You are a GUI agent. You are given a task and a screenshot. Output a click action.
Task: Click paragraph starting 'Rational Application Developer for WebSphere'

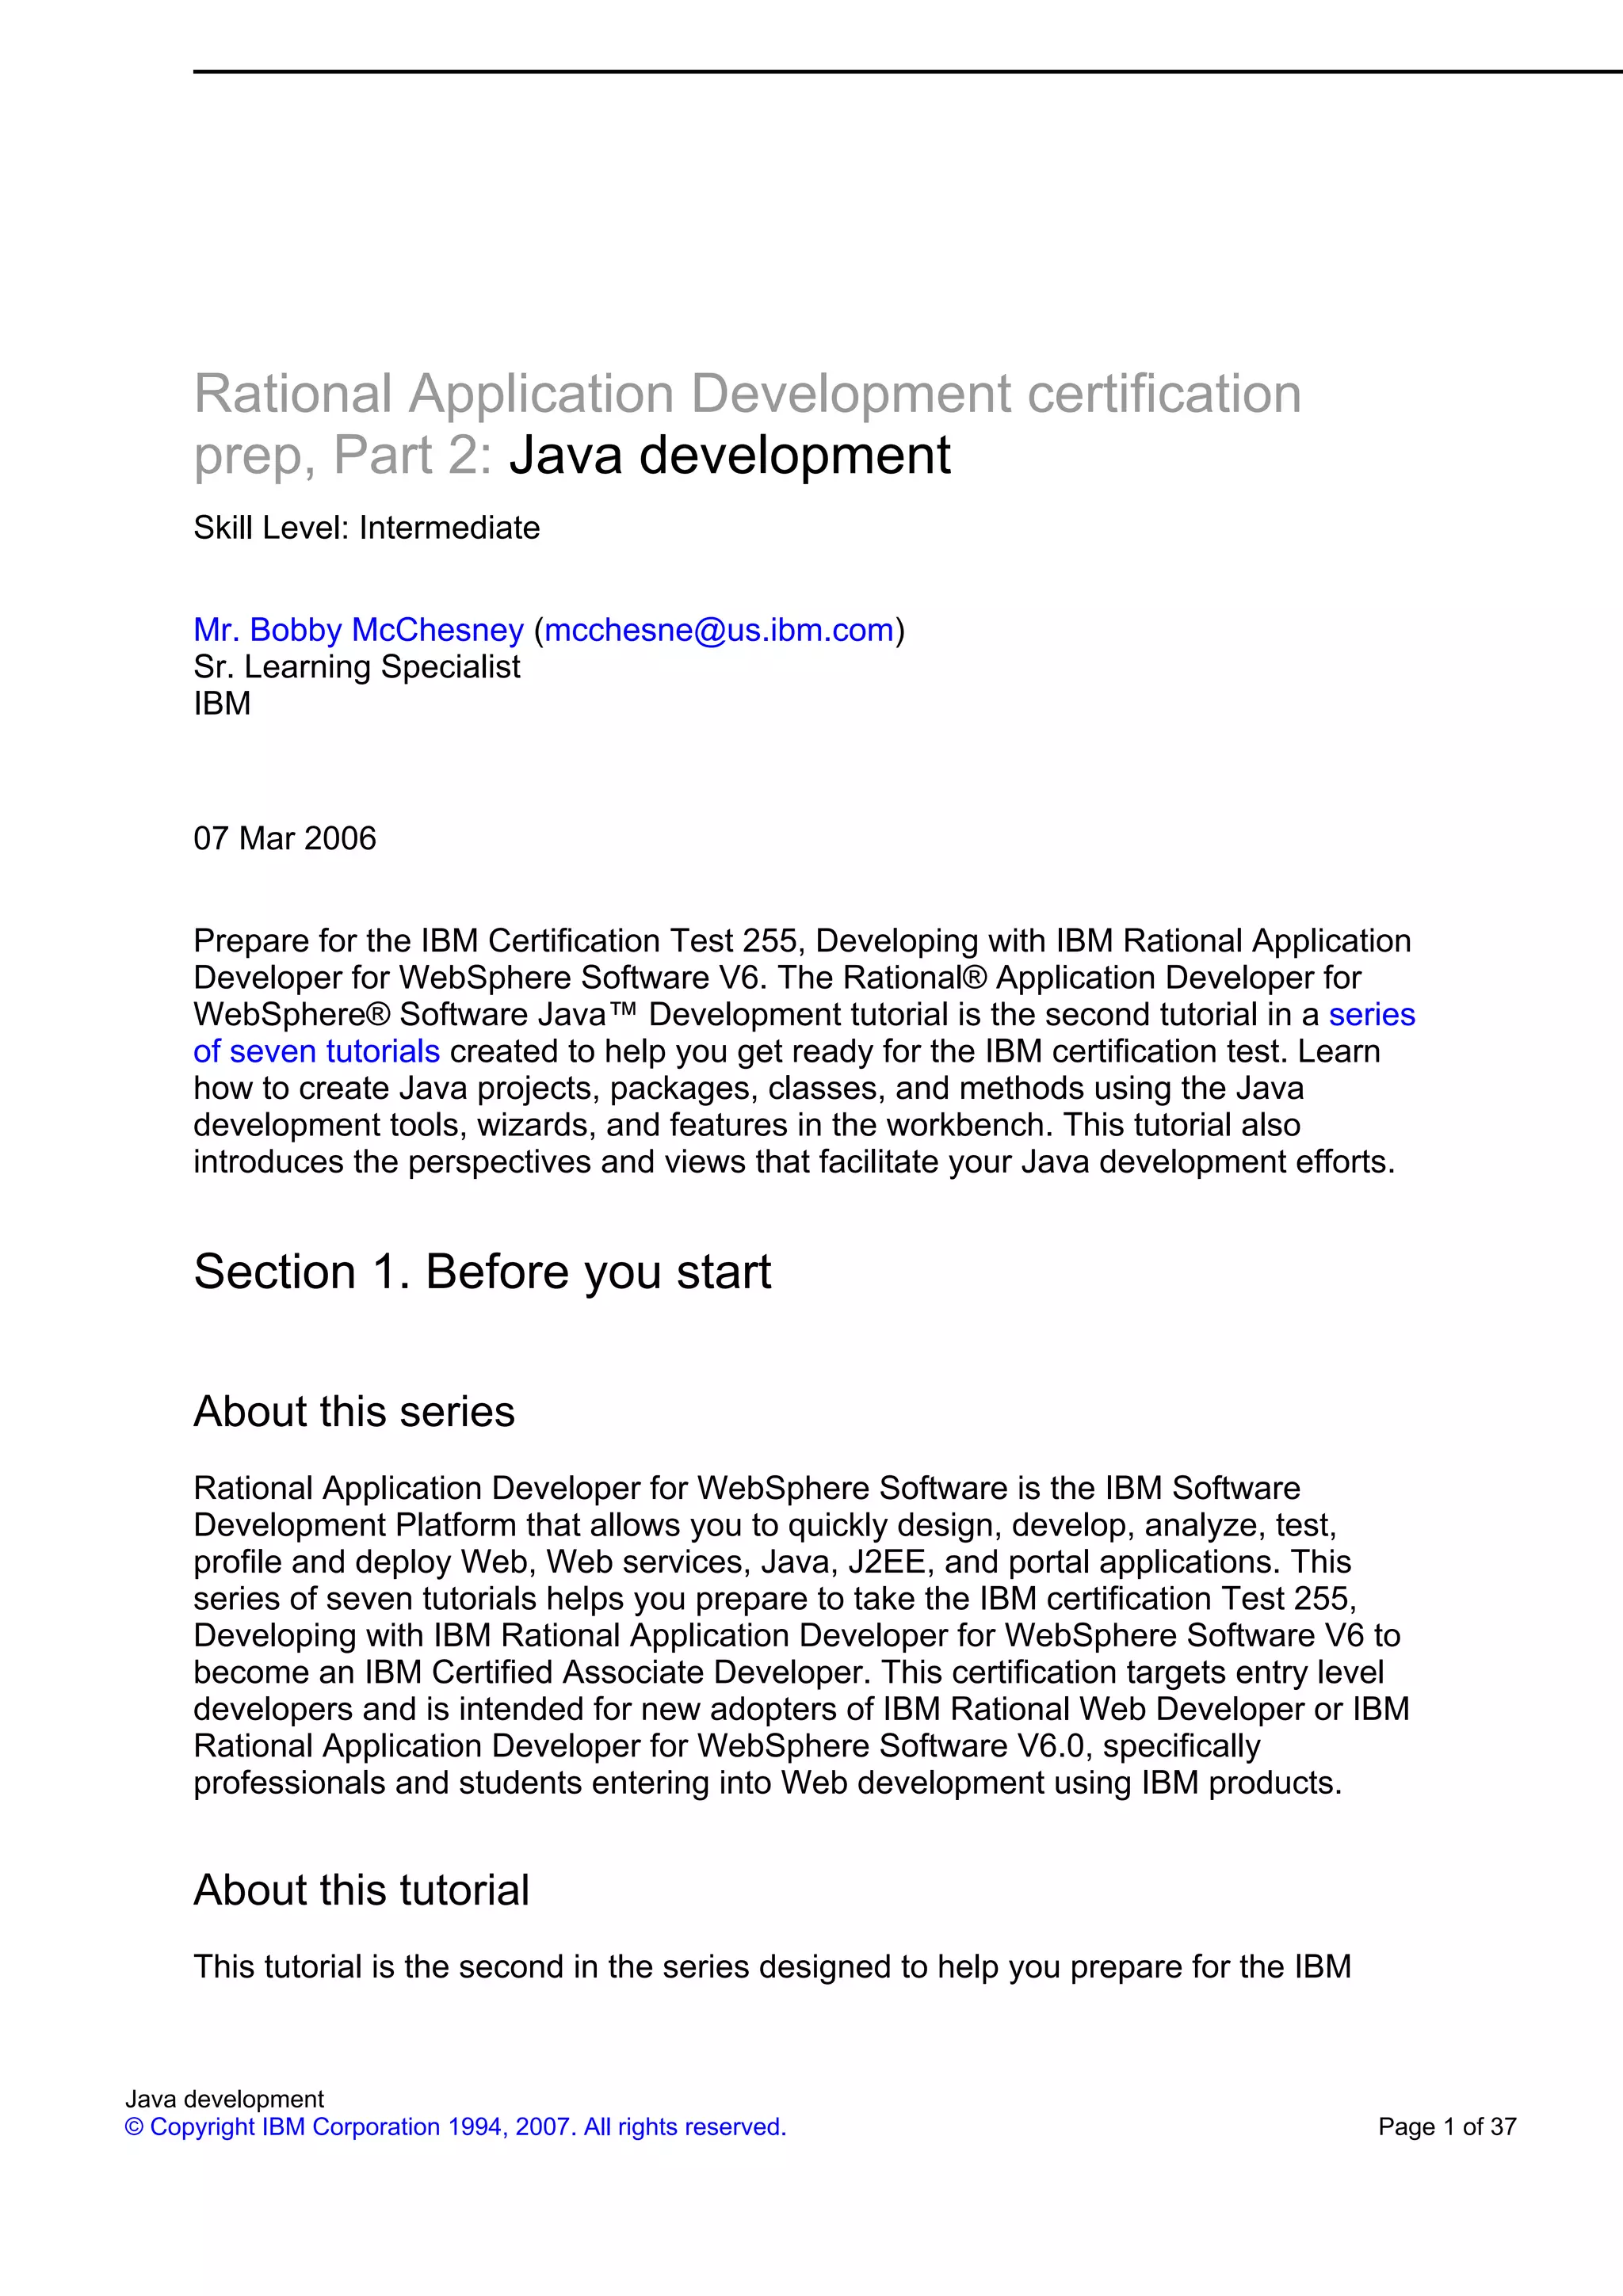[800, 1635]
